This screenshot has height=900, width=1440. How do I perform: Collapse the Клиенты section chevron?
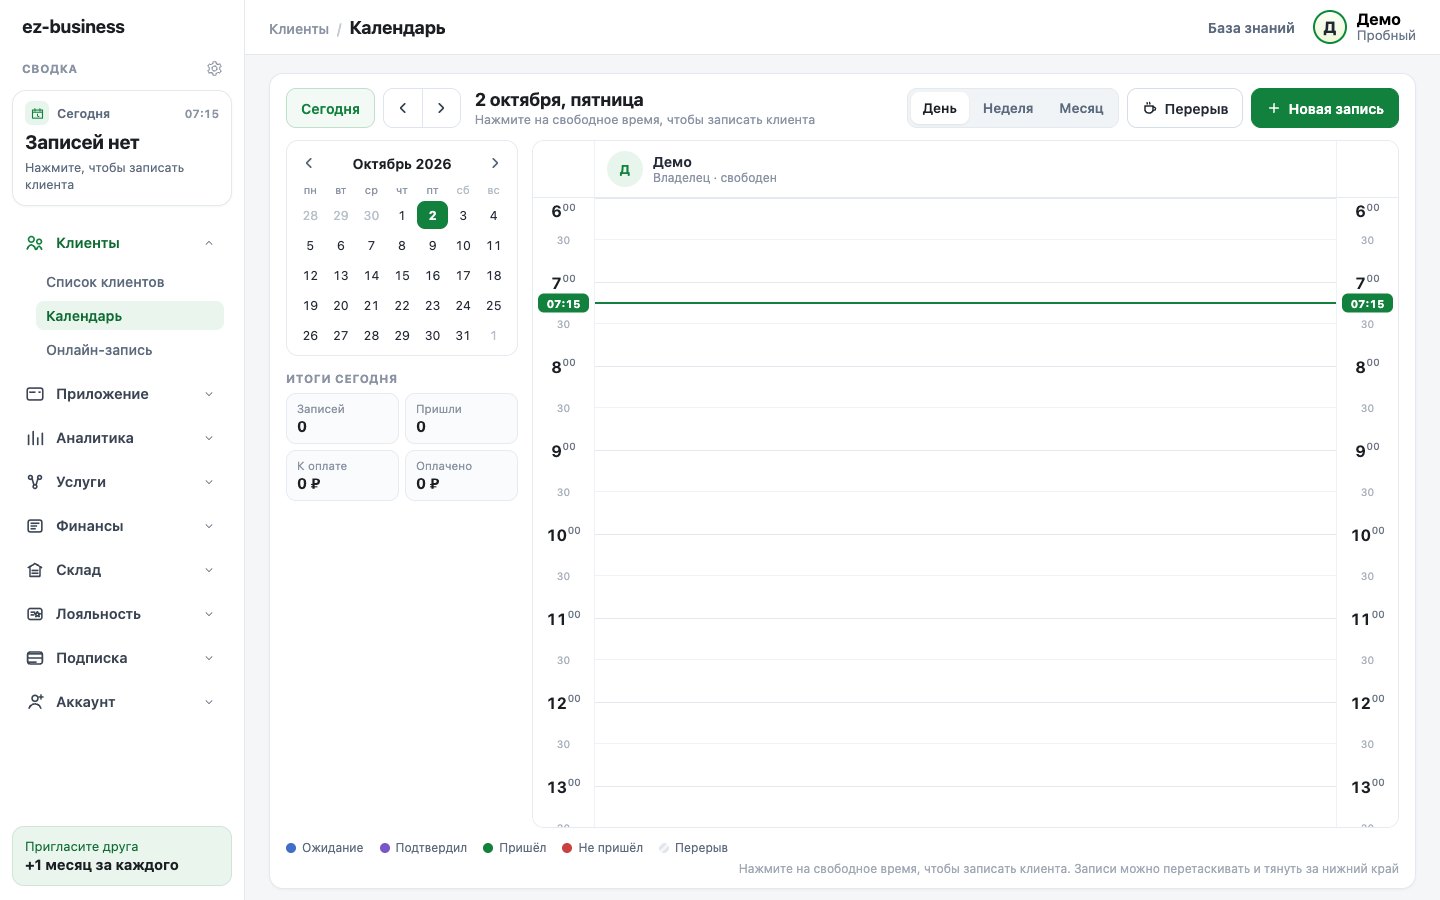(x=209, y=243)
